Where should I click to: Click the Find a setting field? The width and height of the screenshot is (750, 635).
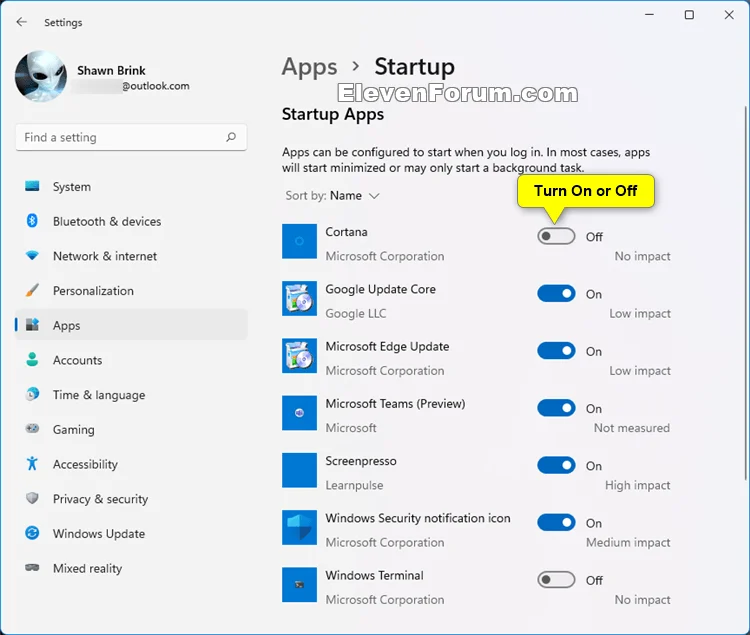pos(131,137)
